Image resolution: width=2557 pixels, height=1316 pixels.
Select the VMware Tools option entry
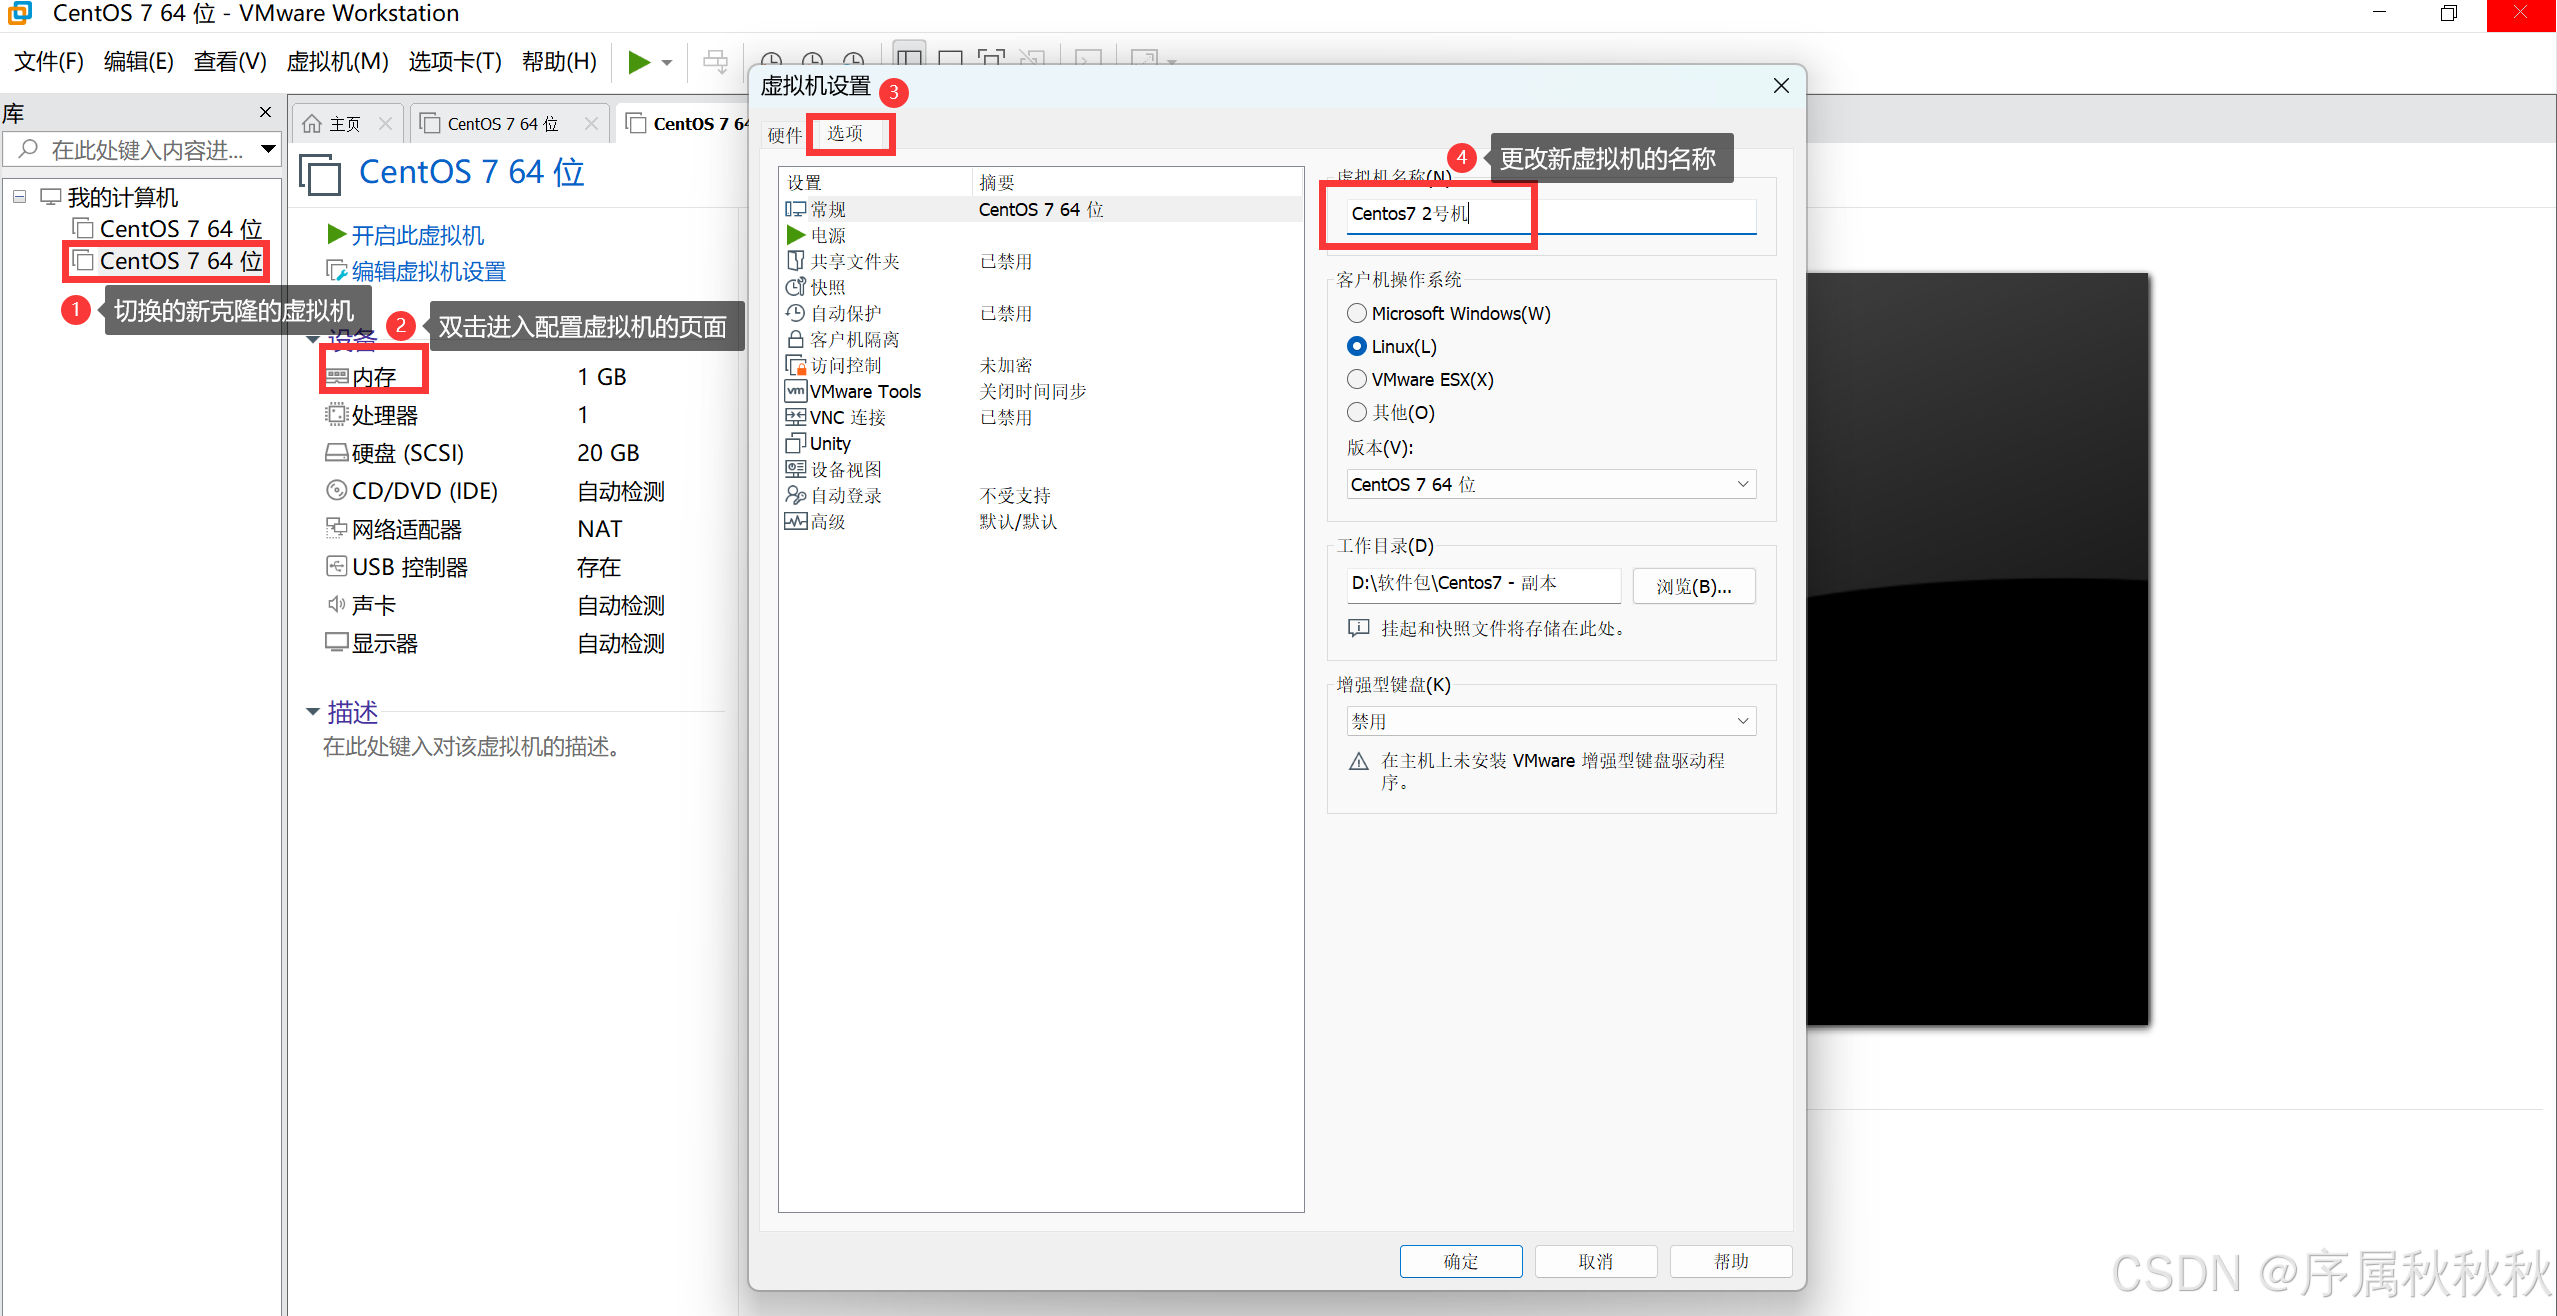(x=864, y=391)
